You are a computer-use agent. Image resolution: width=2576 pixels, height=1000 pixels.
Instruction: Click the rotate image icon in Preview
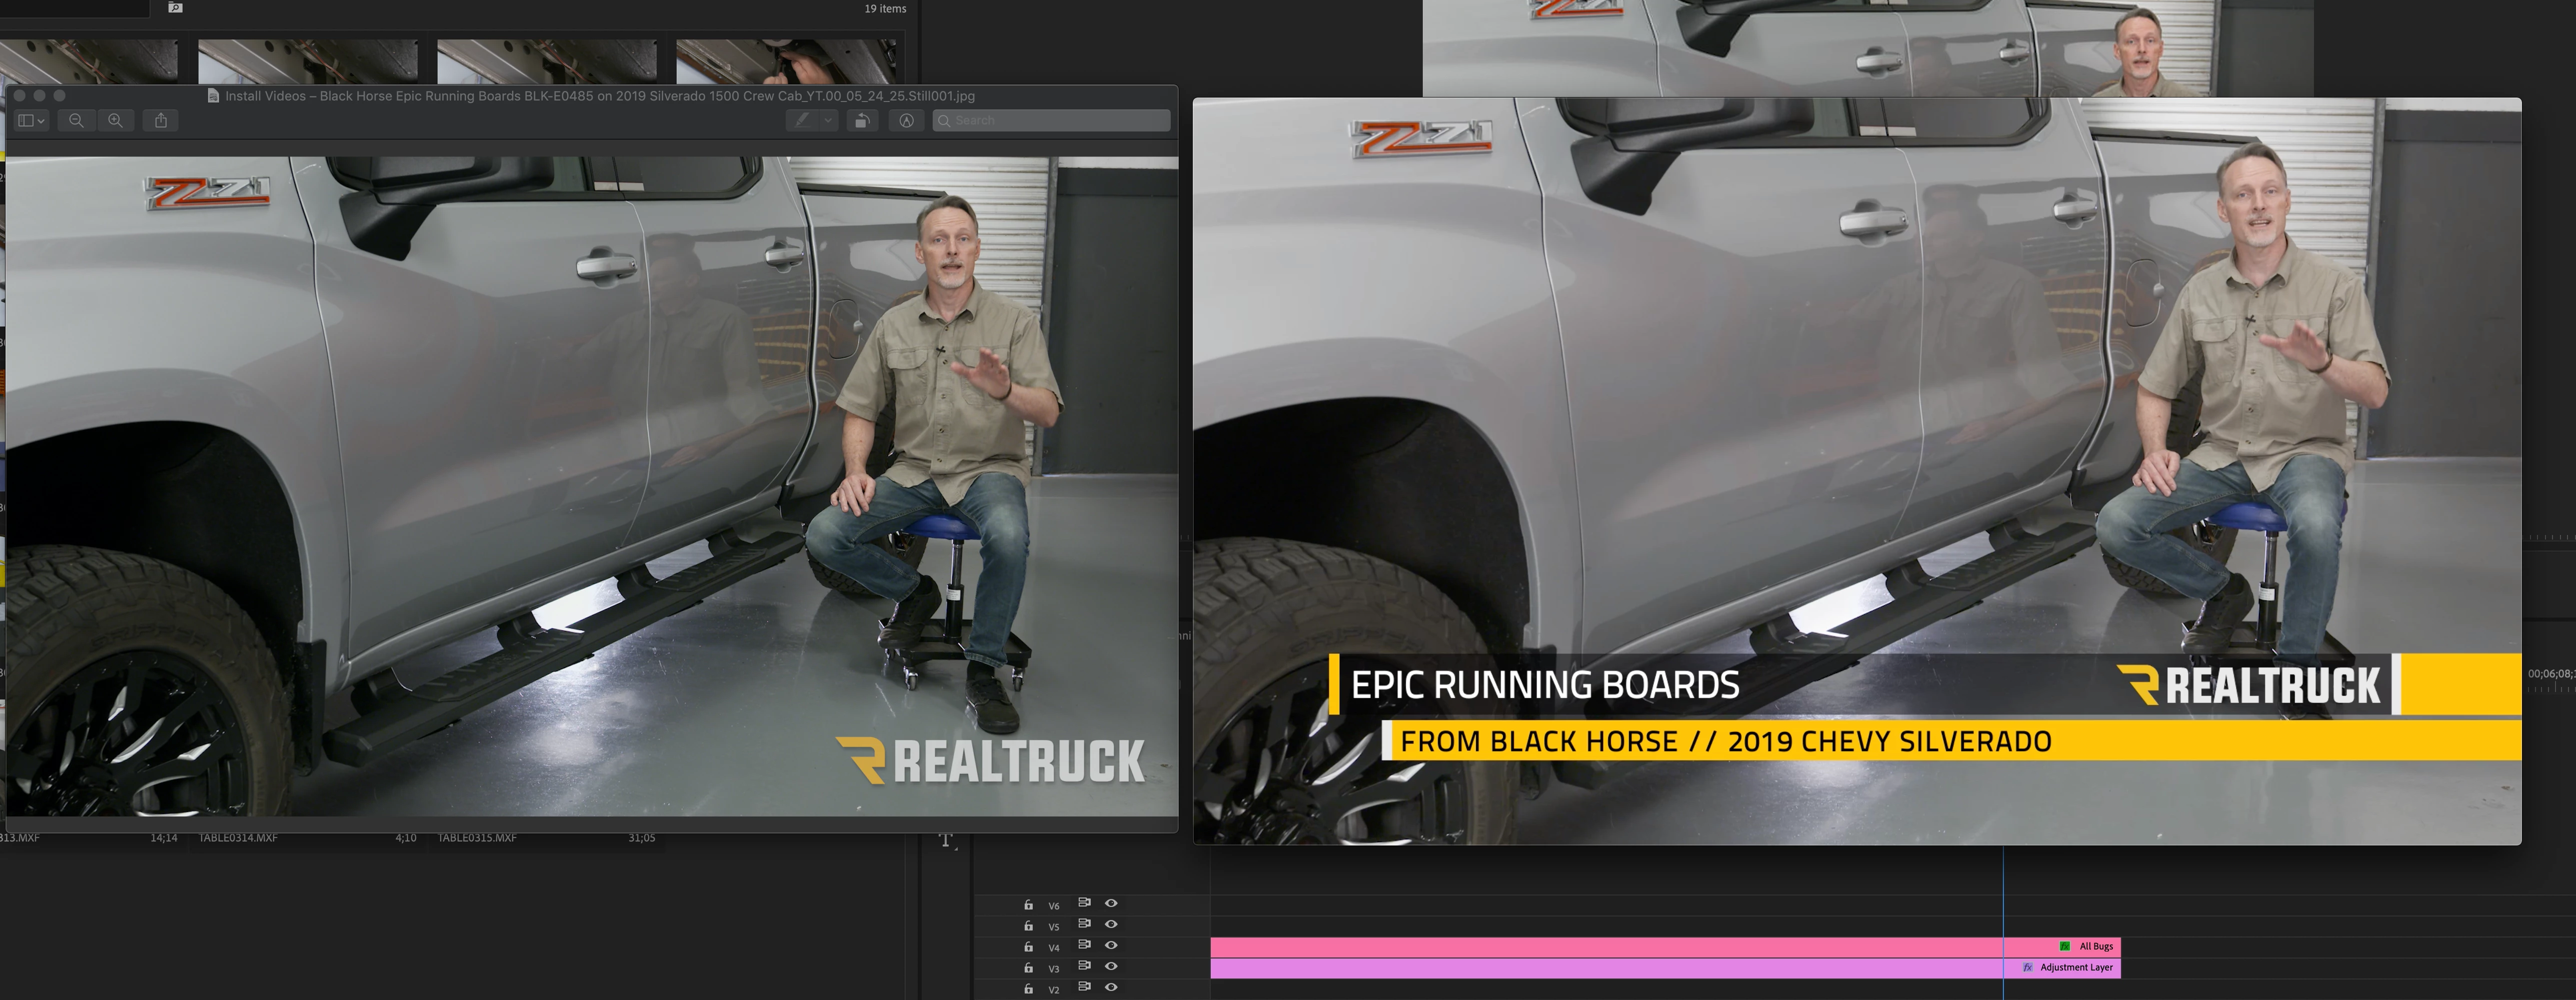[x=862, y=120]
